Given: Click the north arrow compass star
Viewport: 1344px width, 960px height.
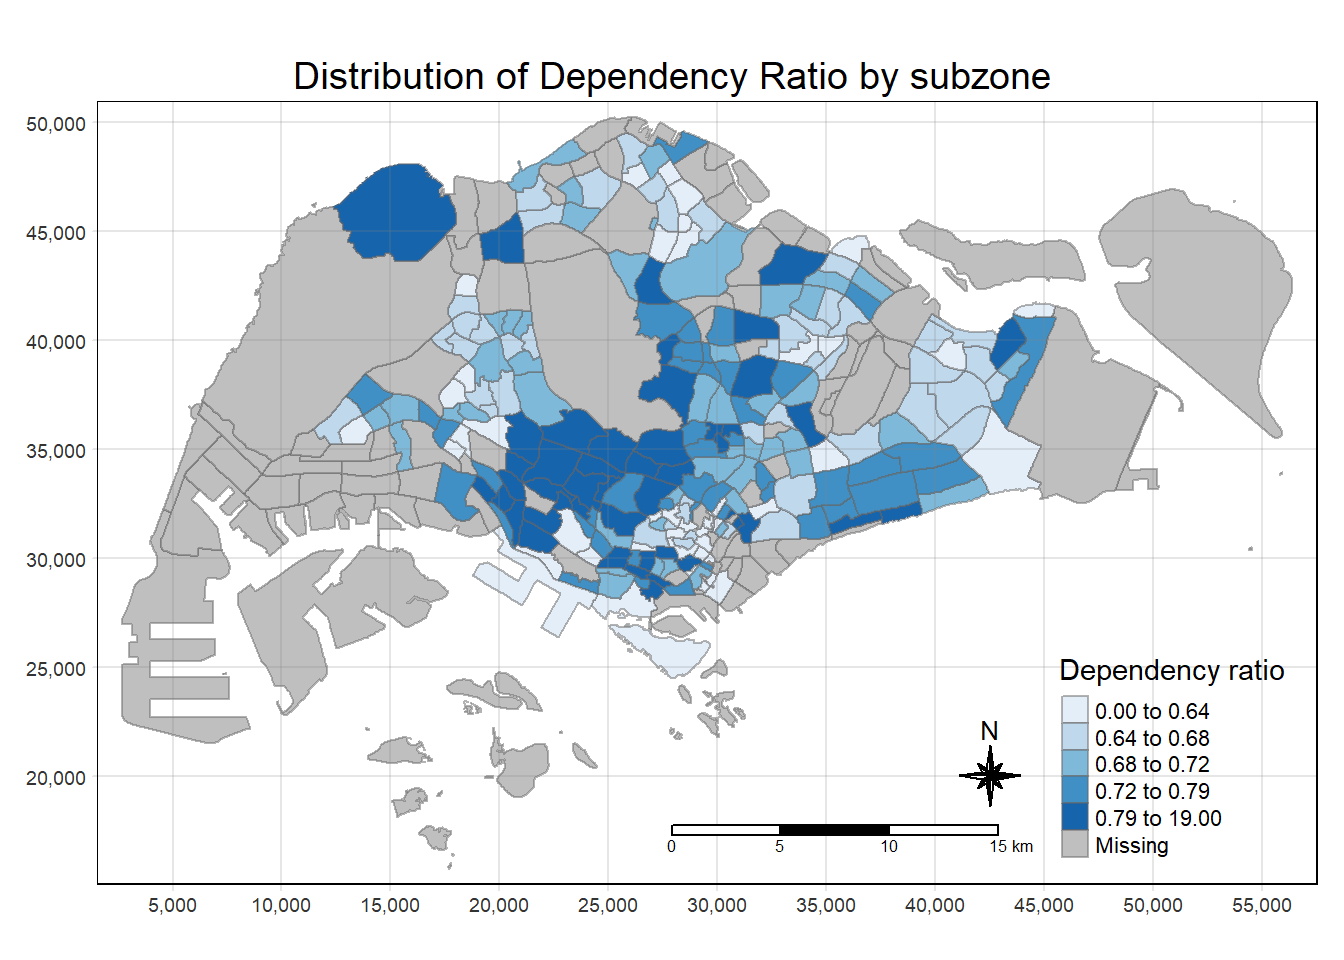Looking at the screenshot, I should [x=989, y=775].
